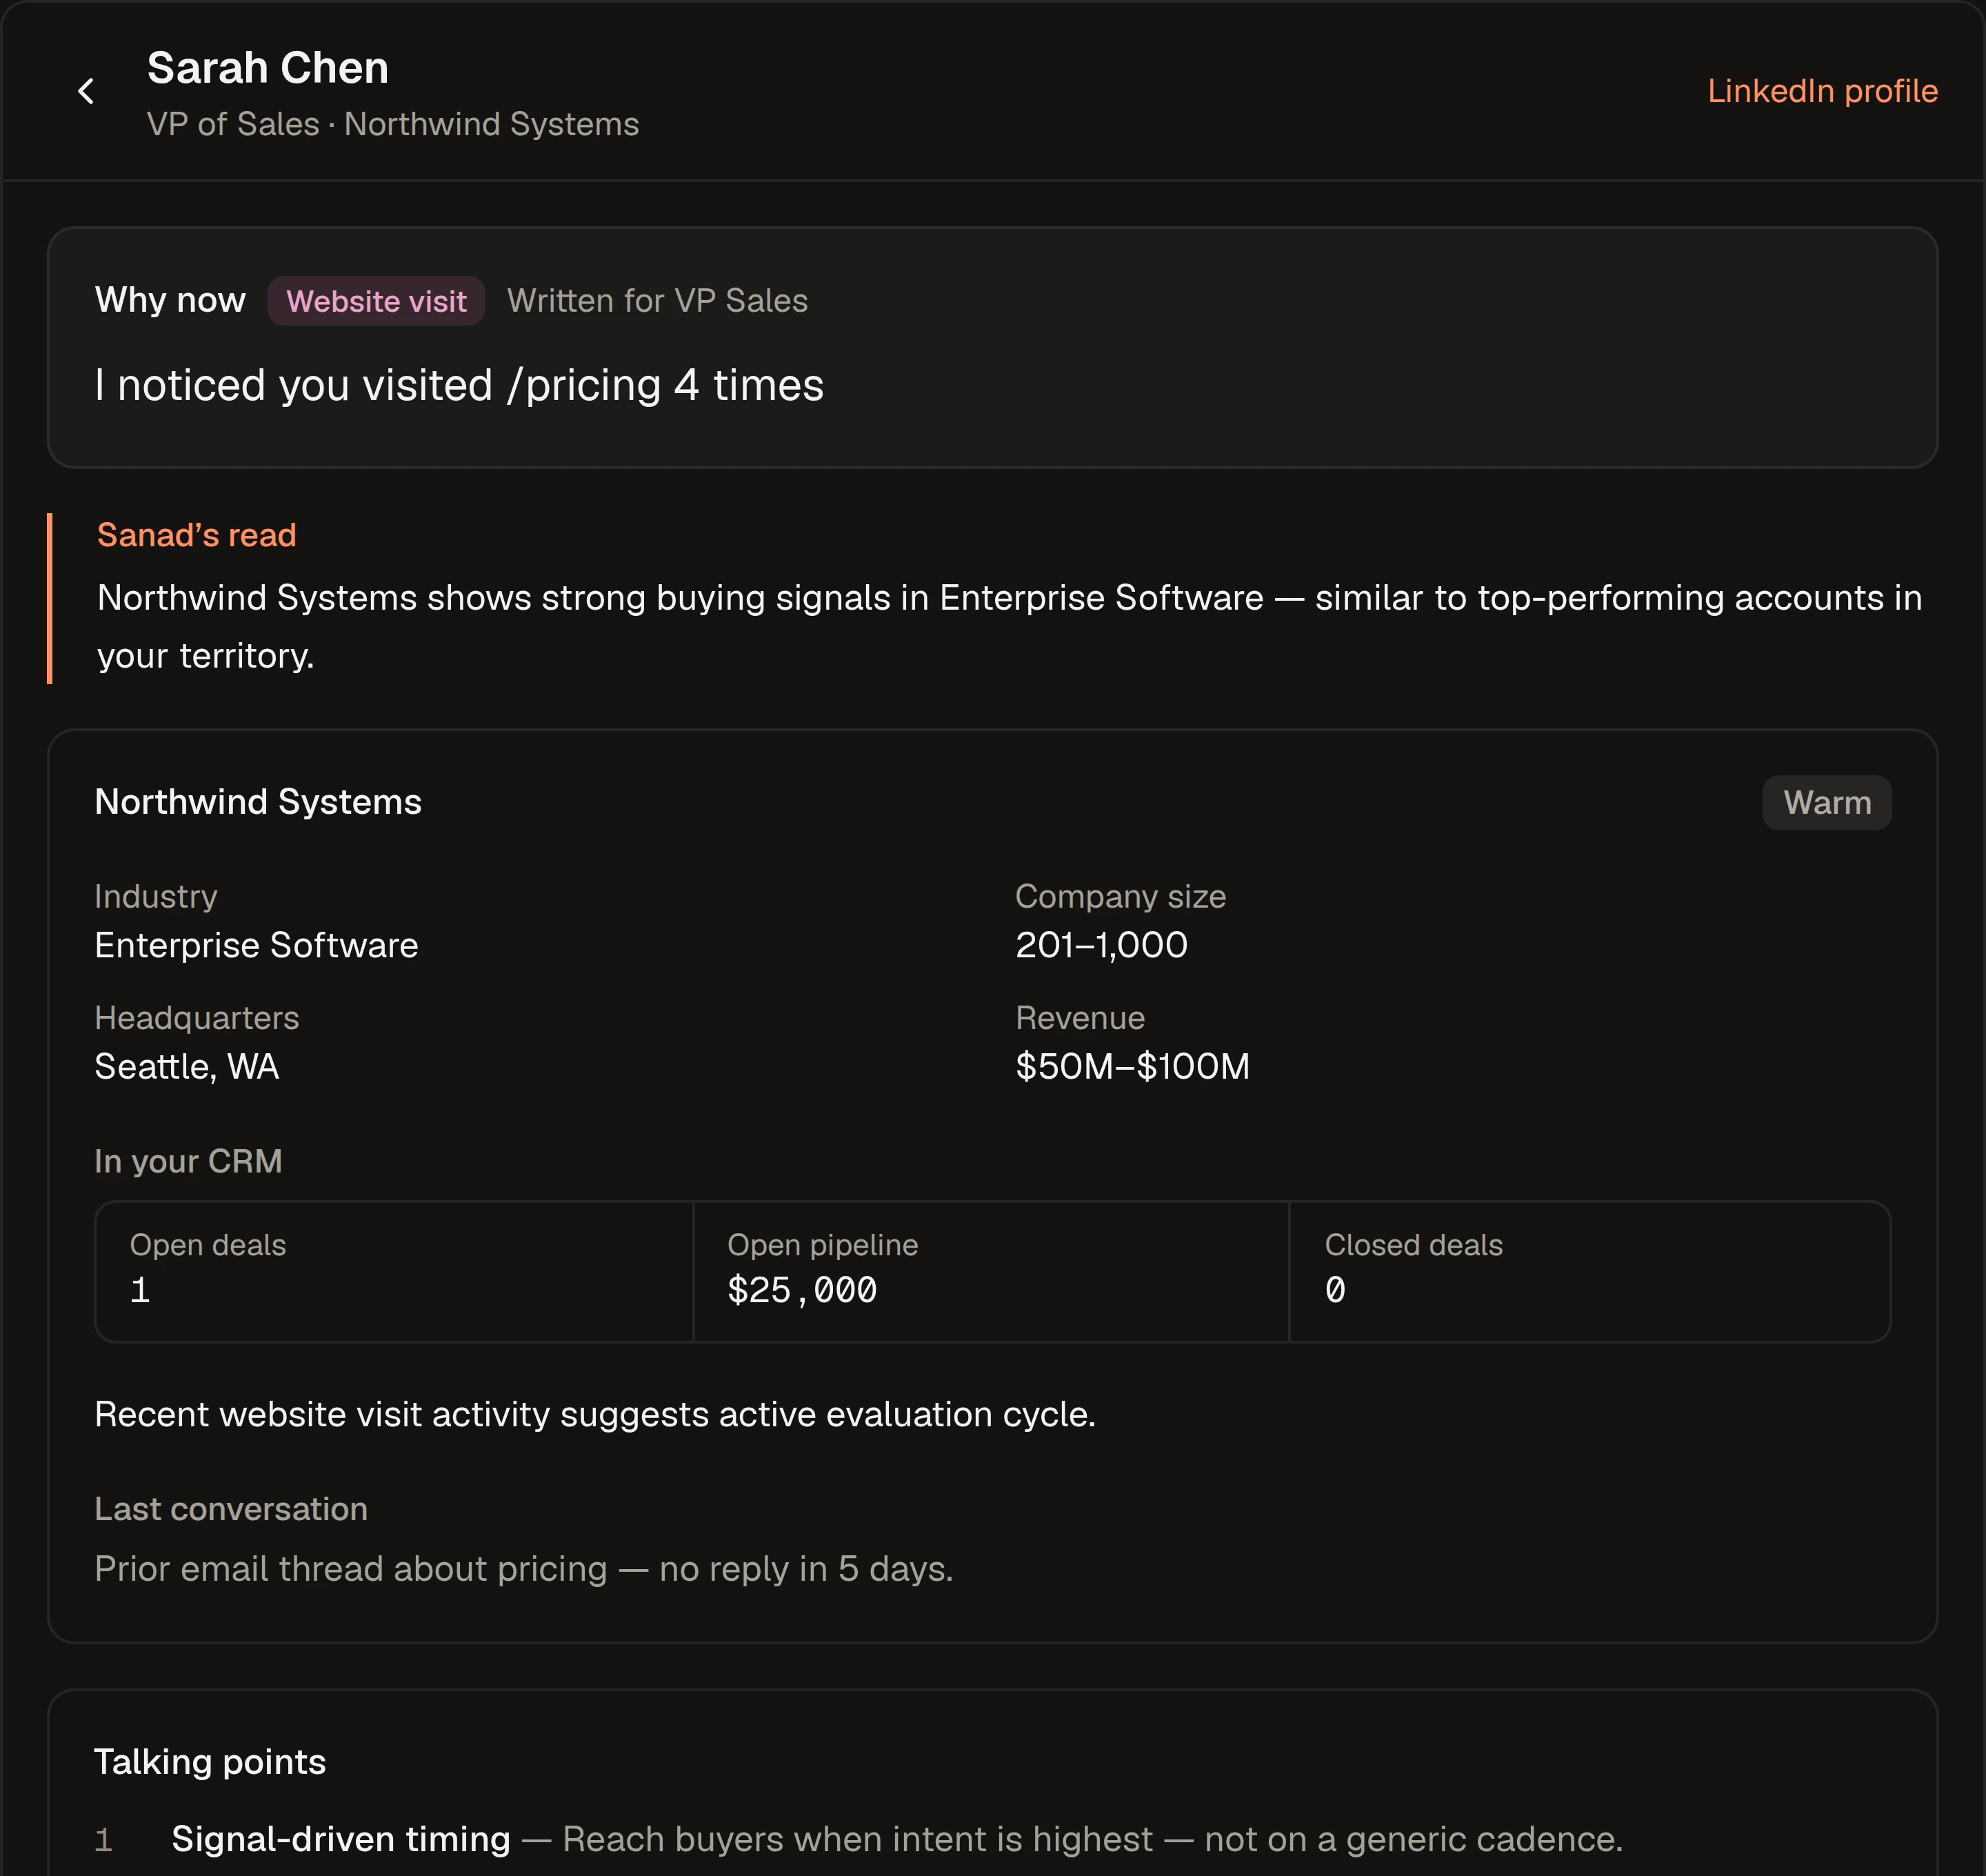Click the 'In your CRM' label

pyautogui.click(x=188, y=1161)
